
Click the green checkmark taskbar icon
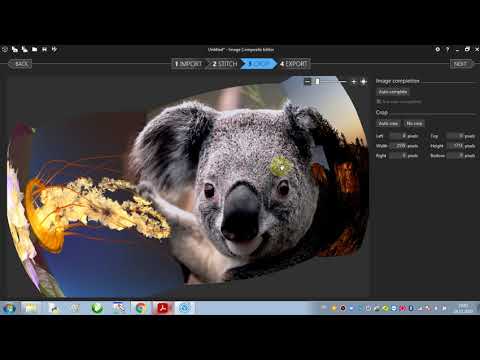[97, 308]
